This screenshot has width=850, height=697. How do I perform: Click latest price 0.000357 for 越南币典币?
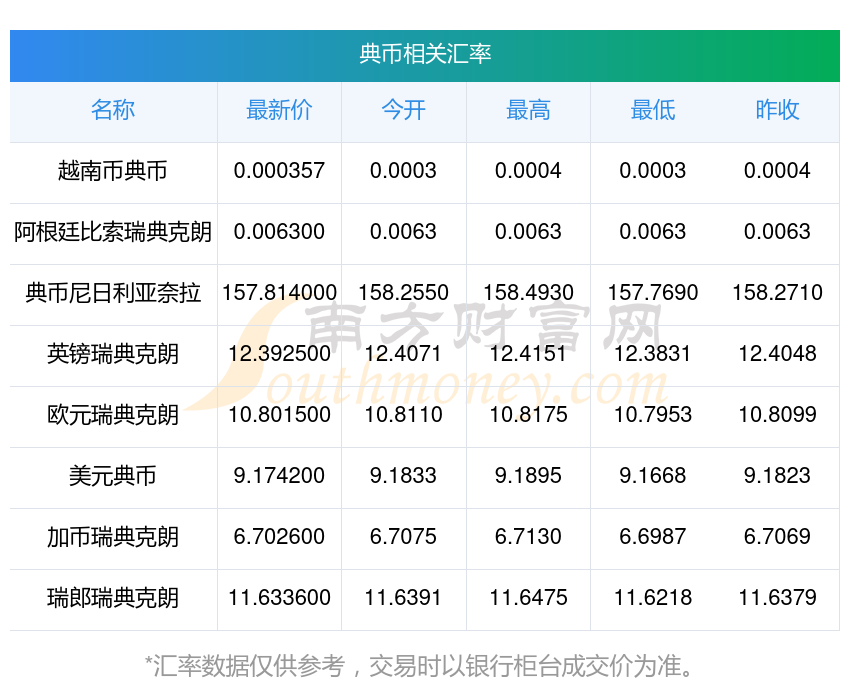pyautogui.click(x=279, y=171)
